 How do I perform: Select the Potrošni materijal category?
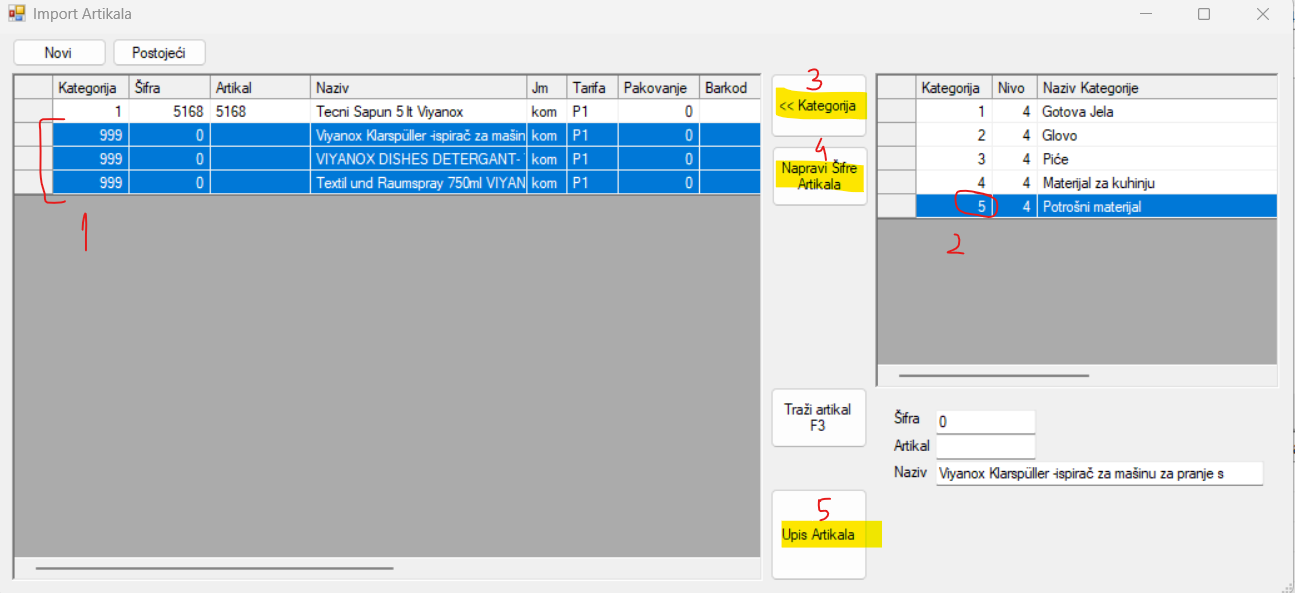pos(1077,207)
